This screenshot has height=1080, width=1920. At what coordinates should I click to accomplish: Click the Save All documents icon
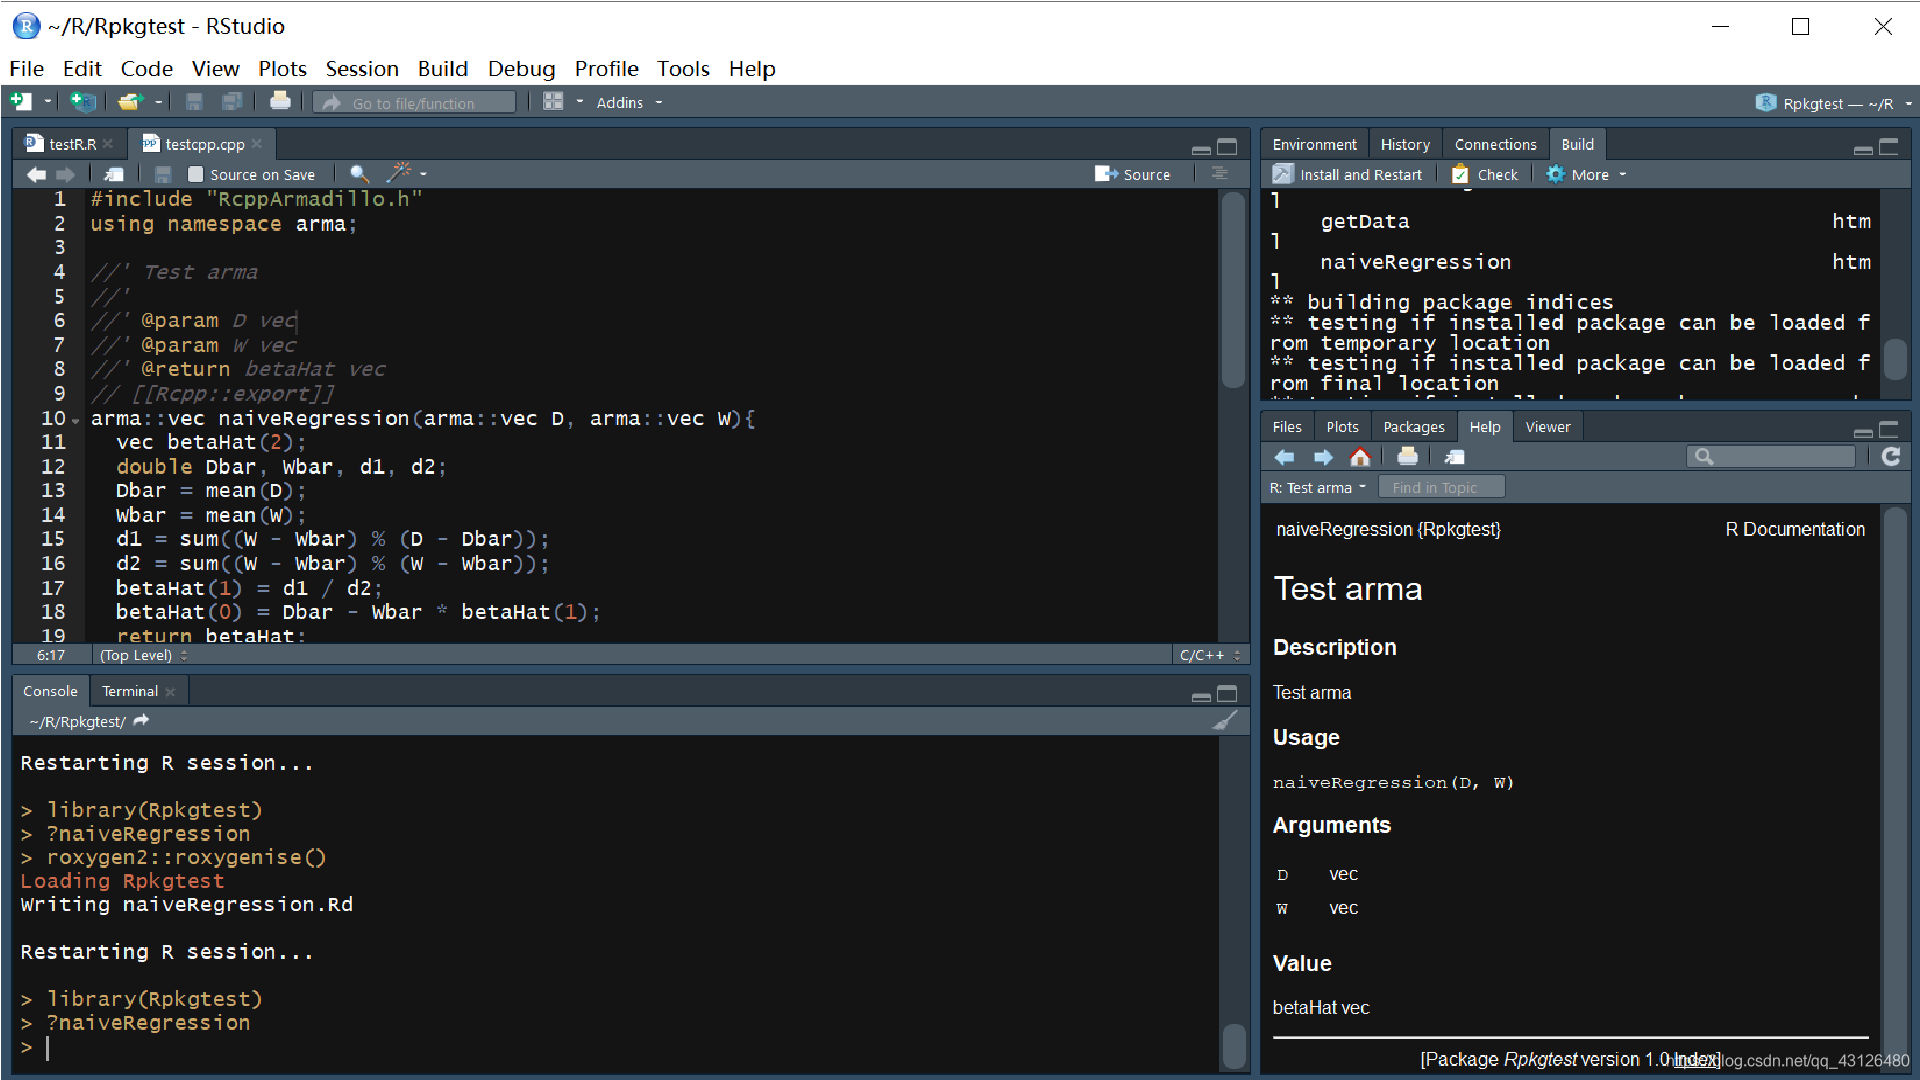[x=232, y=102]
